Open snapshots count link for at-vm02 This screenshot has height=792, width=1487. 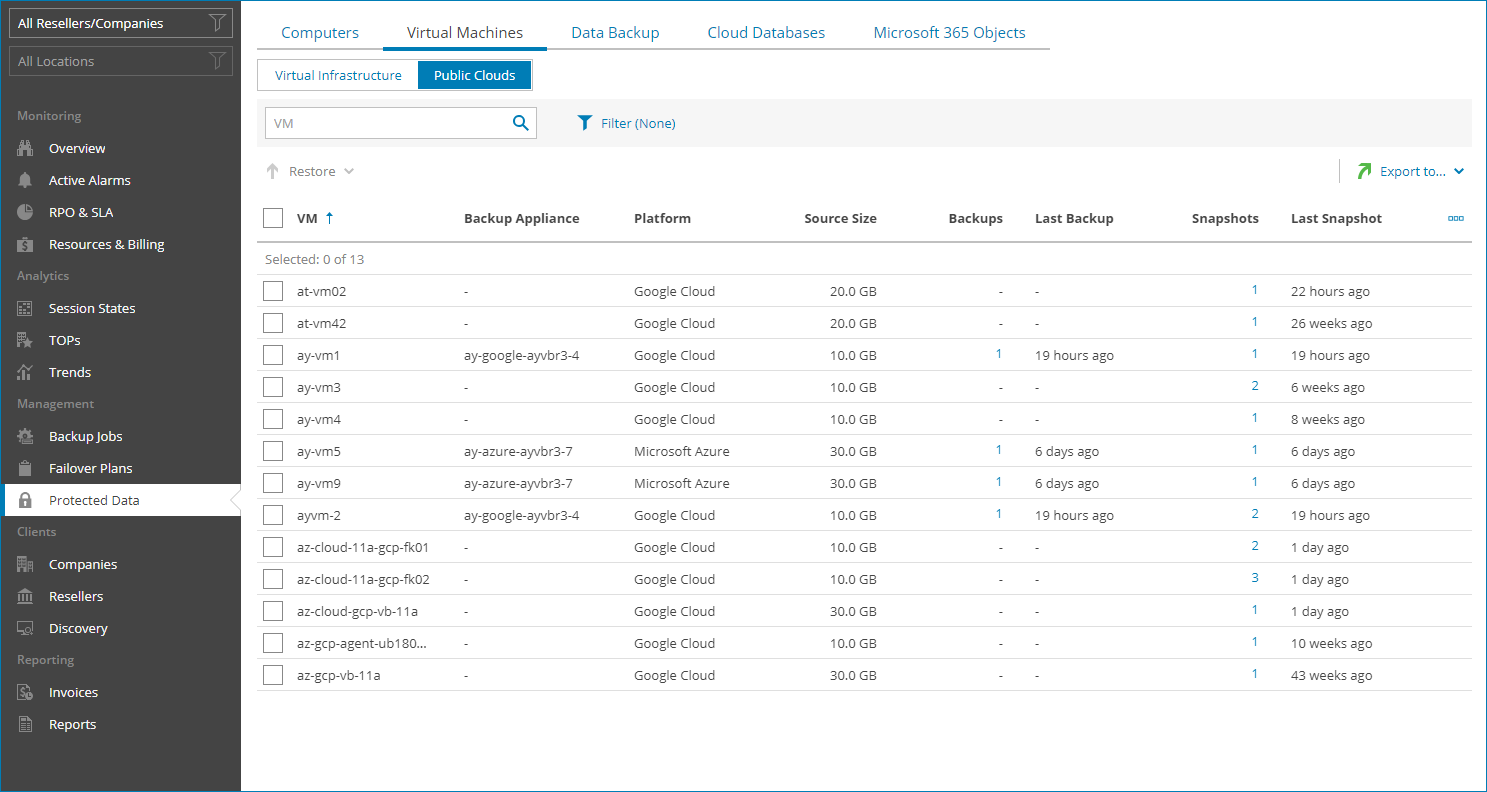(x=1255, y=290)
